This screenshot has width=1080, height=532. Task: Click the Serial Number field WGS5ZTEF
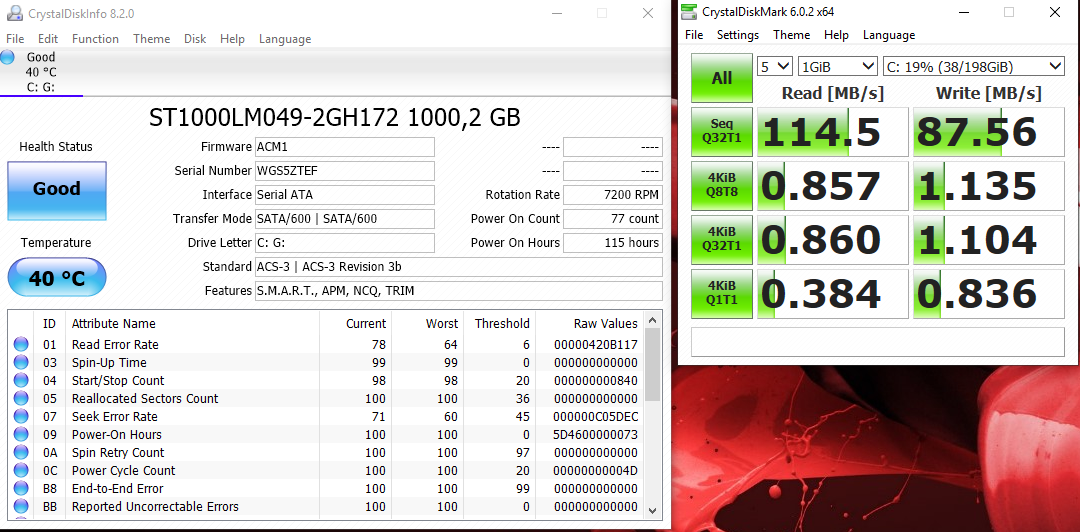pyautogui.click(x=344, y=171)
